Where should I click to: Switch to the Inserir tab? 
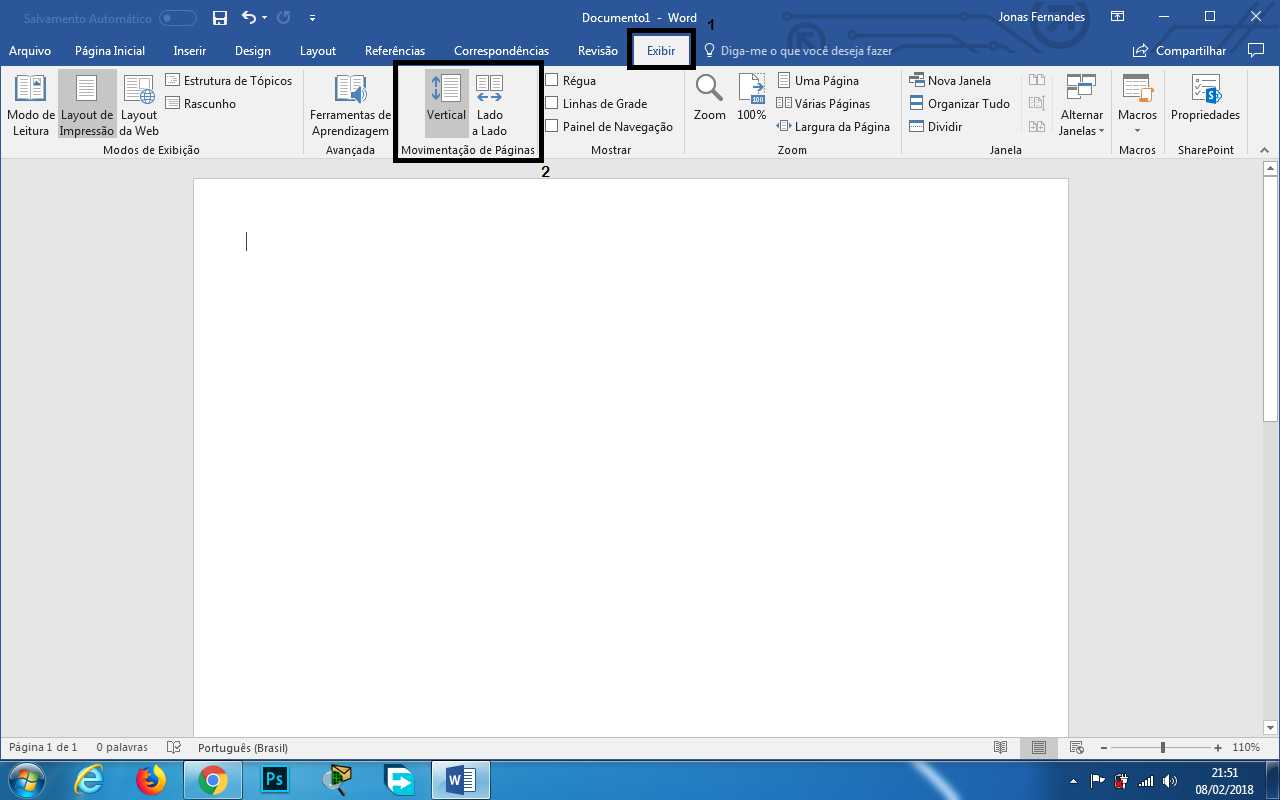(x=190, y=51)
